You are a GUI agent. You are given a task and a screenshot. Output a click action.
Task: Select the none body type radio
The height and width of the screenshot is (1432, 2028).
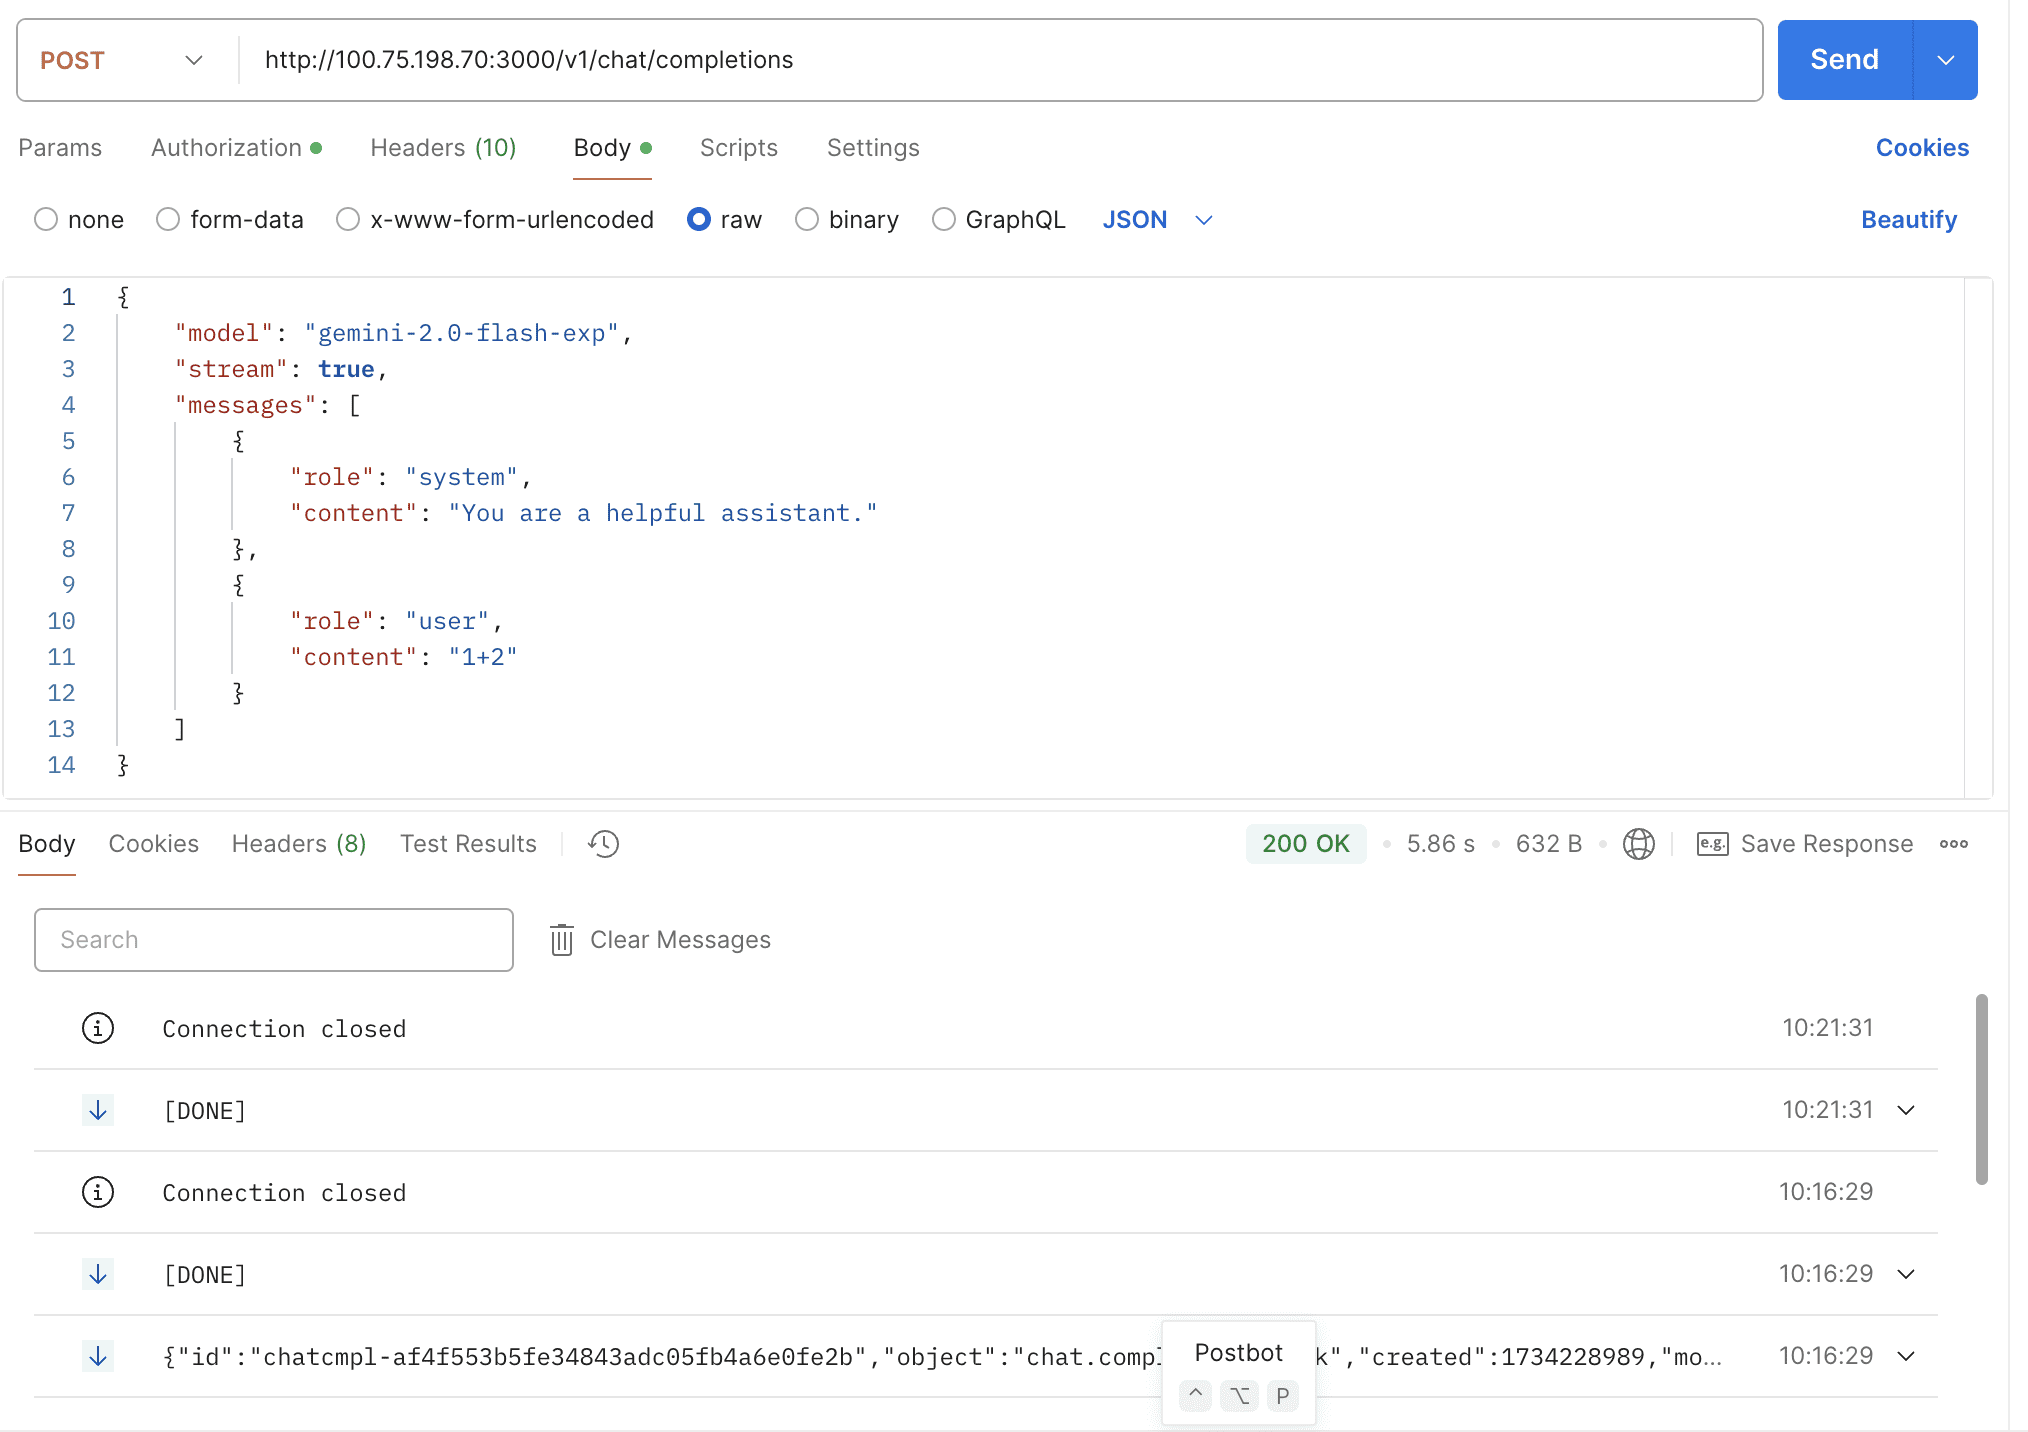point(46,219)
